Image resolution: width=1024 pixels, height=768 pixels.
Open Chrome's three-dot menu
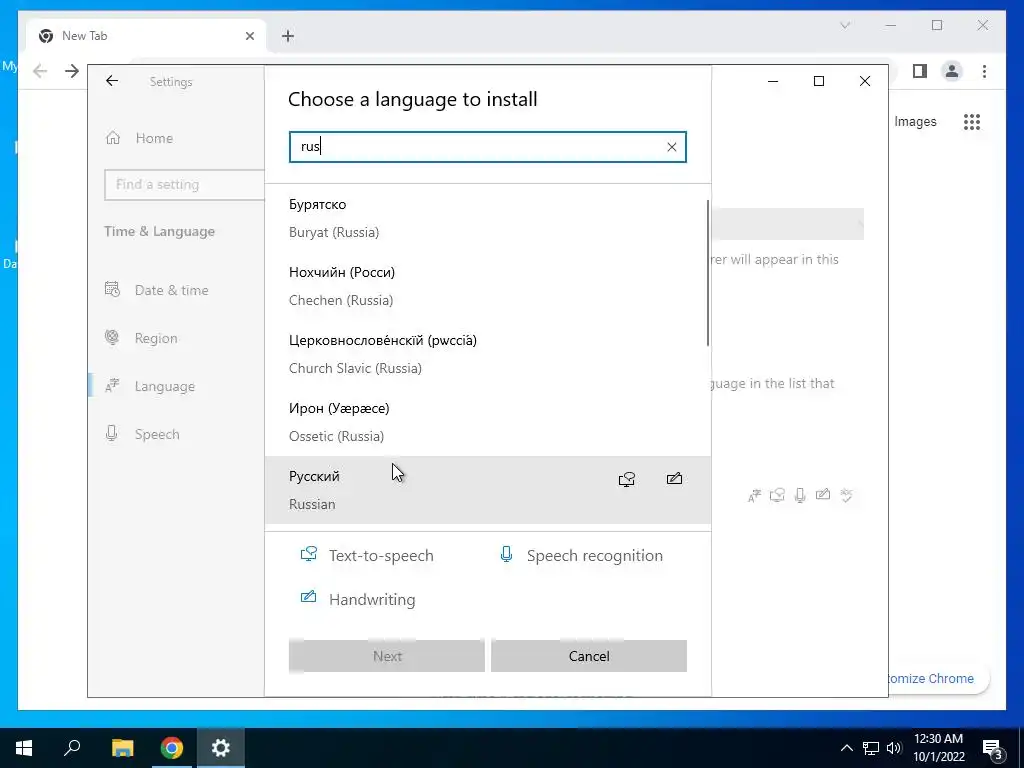[x=984, y=71]
